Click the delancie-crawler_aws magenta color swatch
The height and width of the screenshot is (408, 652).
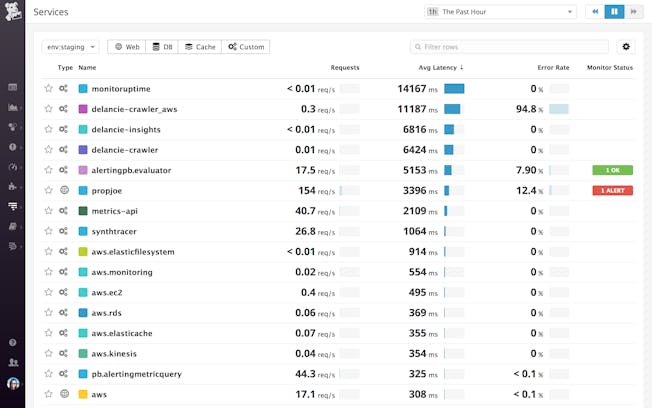point(83,109)
